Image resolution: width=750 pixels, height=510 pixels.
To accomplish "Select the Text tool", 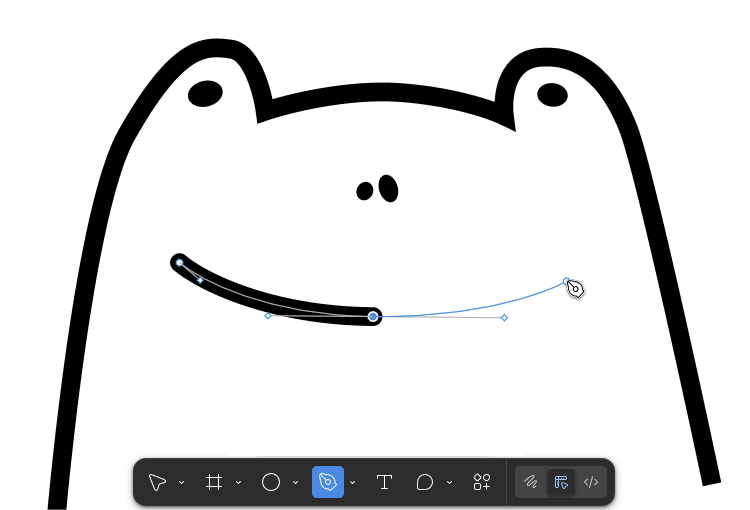I will click(x=384, y=482).
